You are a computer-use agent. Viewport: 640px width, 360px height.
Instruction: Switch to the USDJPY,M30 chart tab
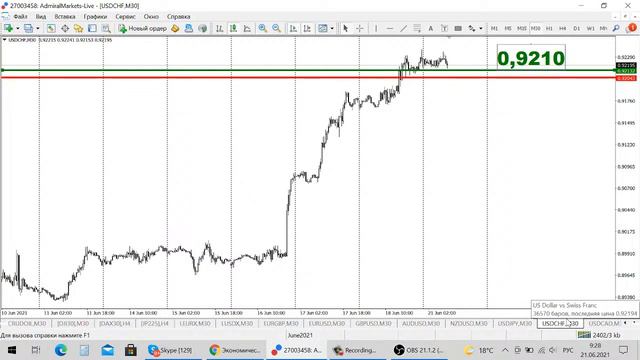[x=515, y=323]
